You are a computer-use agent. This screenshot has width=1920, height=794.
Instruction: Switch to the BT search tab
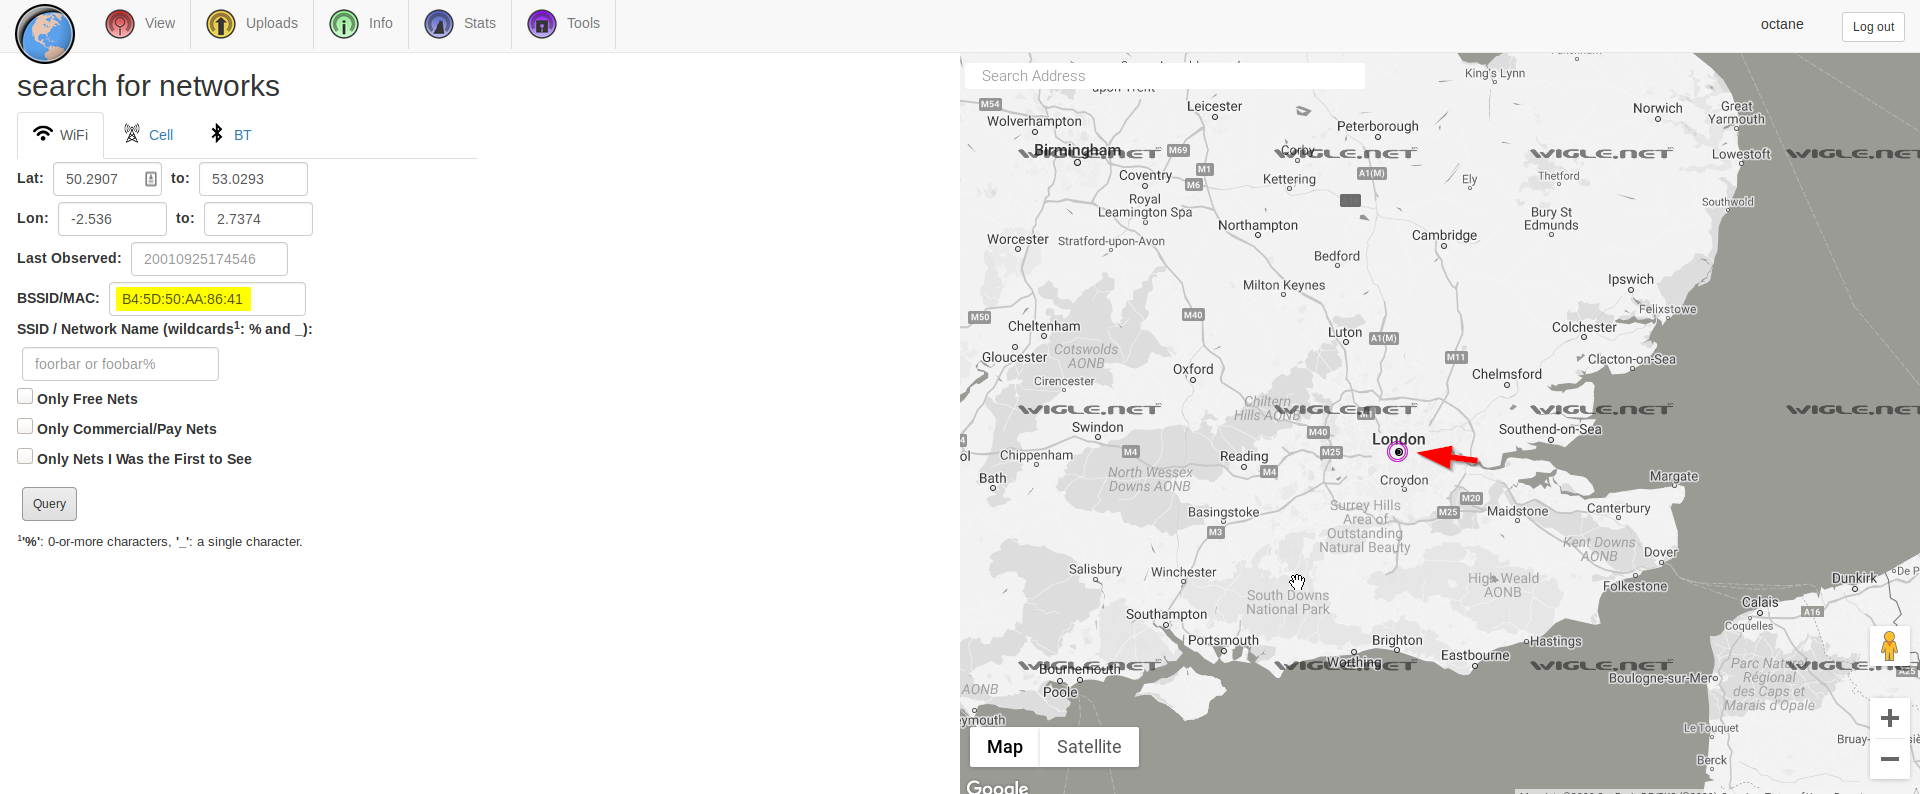pos(230,135)
